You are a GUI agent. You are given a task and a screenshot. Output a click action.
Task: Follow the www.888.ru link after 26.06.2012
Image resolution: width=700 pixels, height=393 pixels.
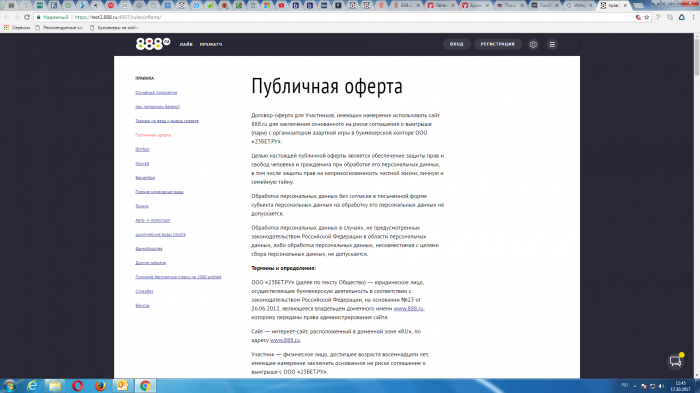[x=408, y=309]
